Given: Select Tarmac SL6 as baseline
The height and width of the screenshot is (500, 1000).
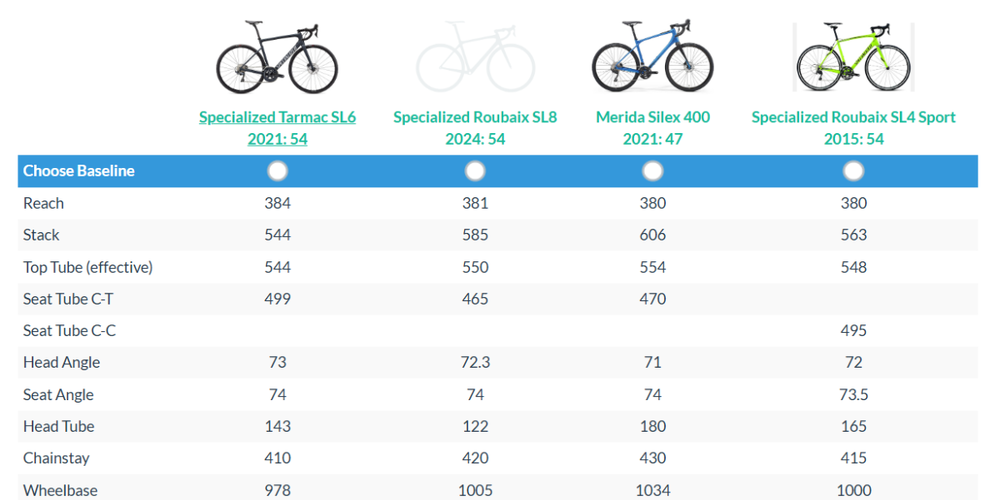Looking at the screenshot, I should coord(277,171).
